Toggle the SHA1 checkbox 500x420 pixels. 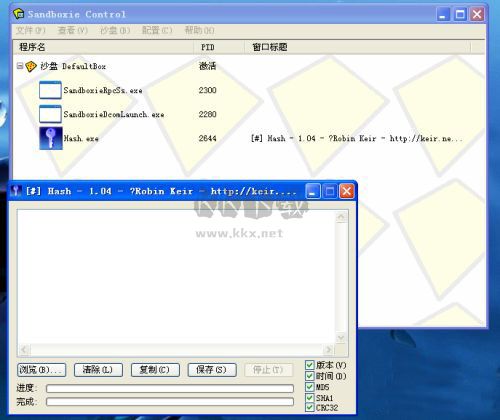point(310,398)
